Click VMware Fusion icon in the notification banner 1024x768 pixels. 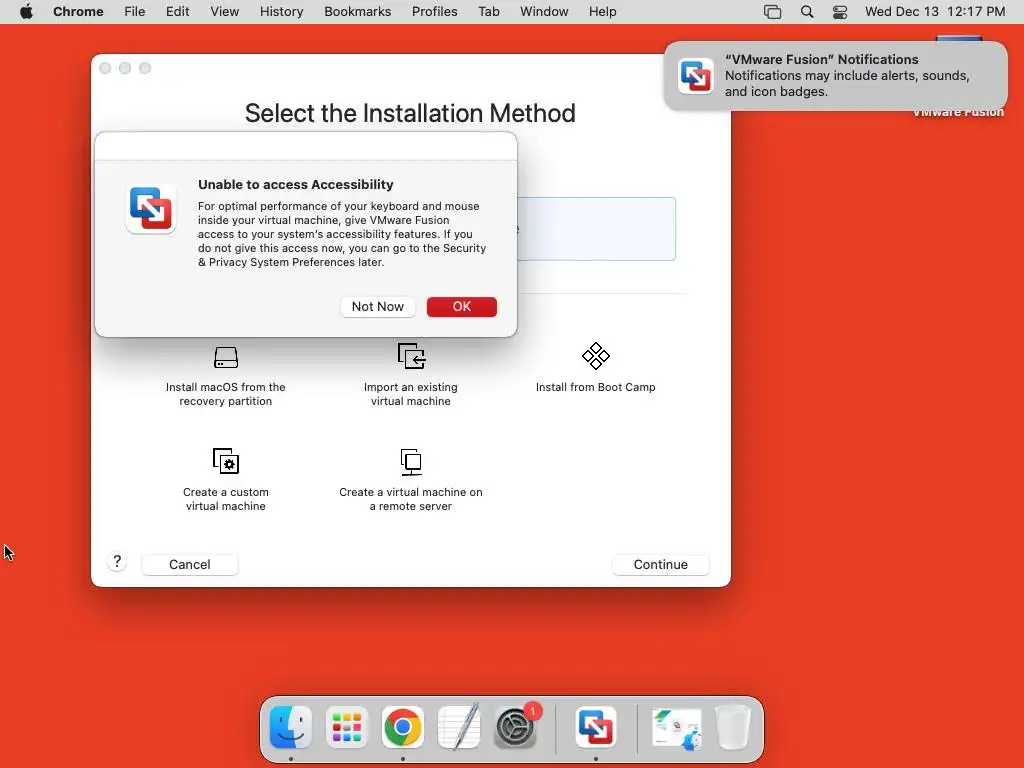click(695, 76)
